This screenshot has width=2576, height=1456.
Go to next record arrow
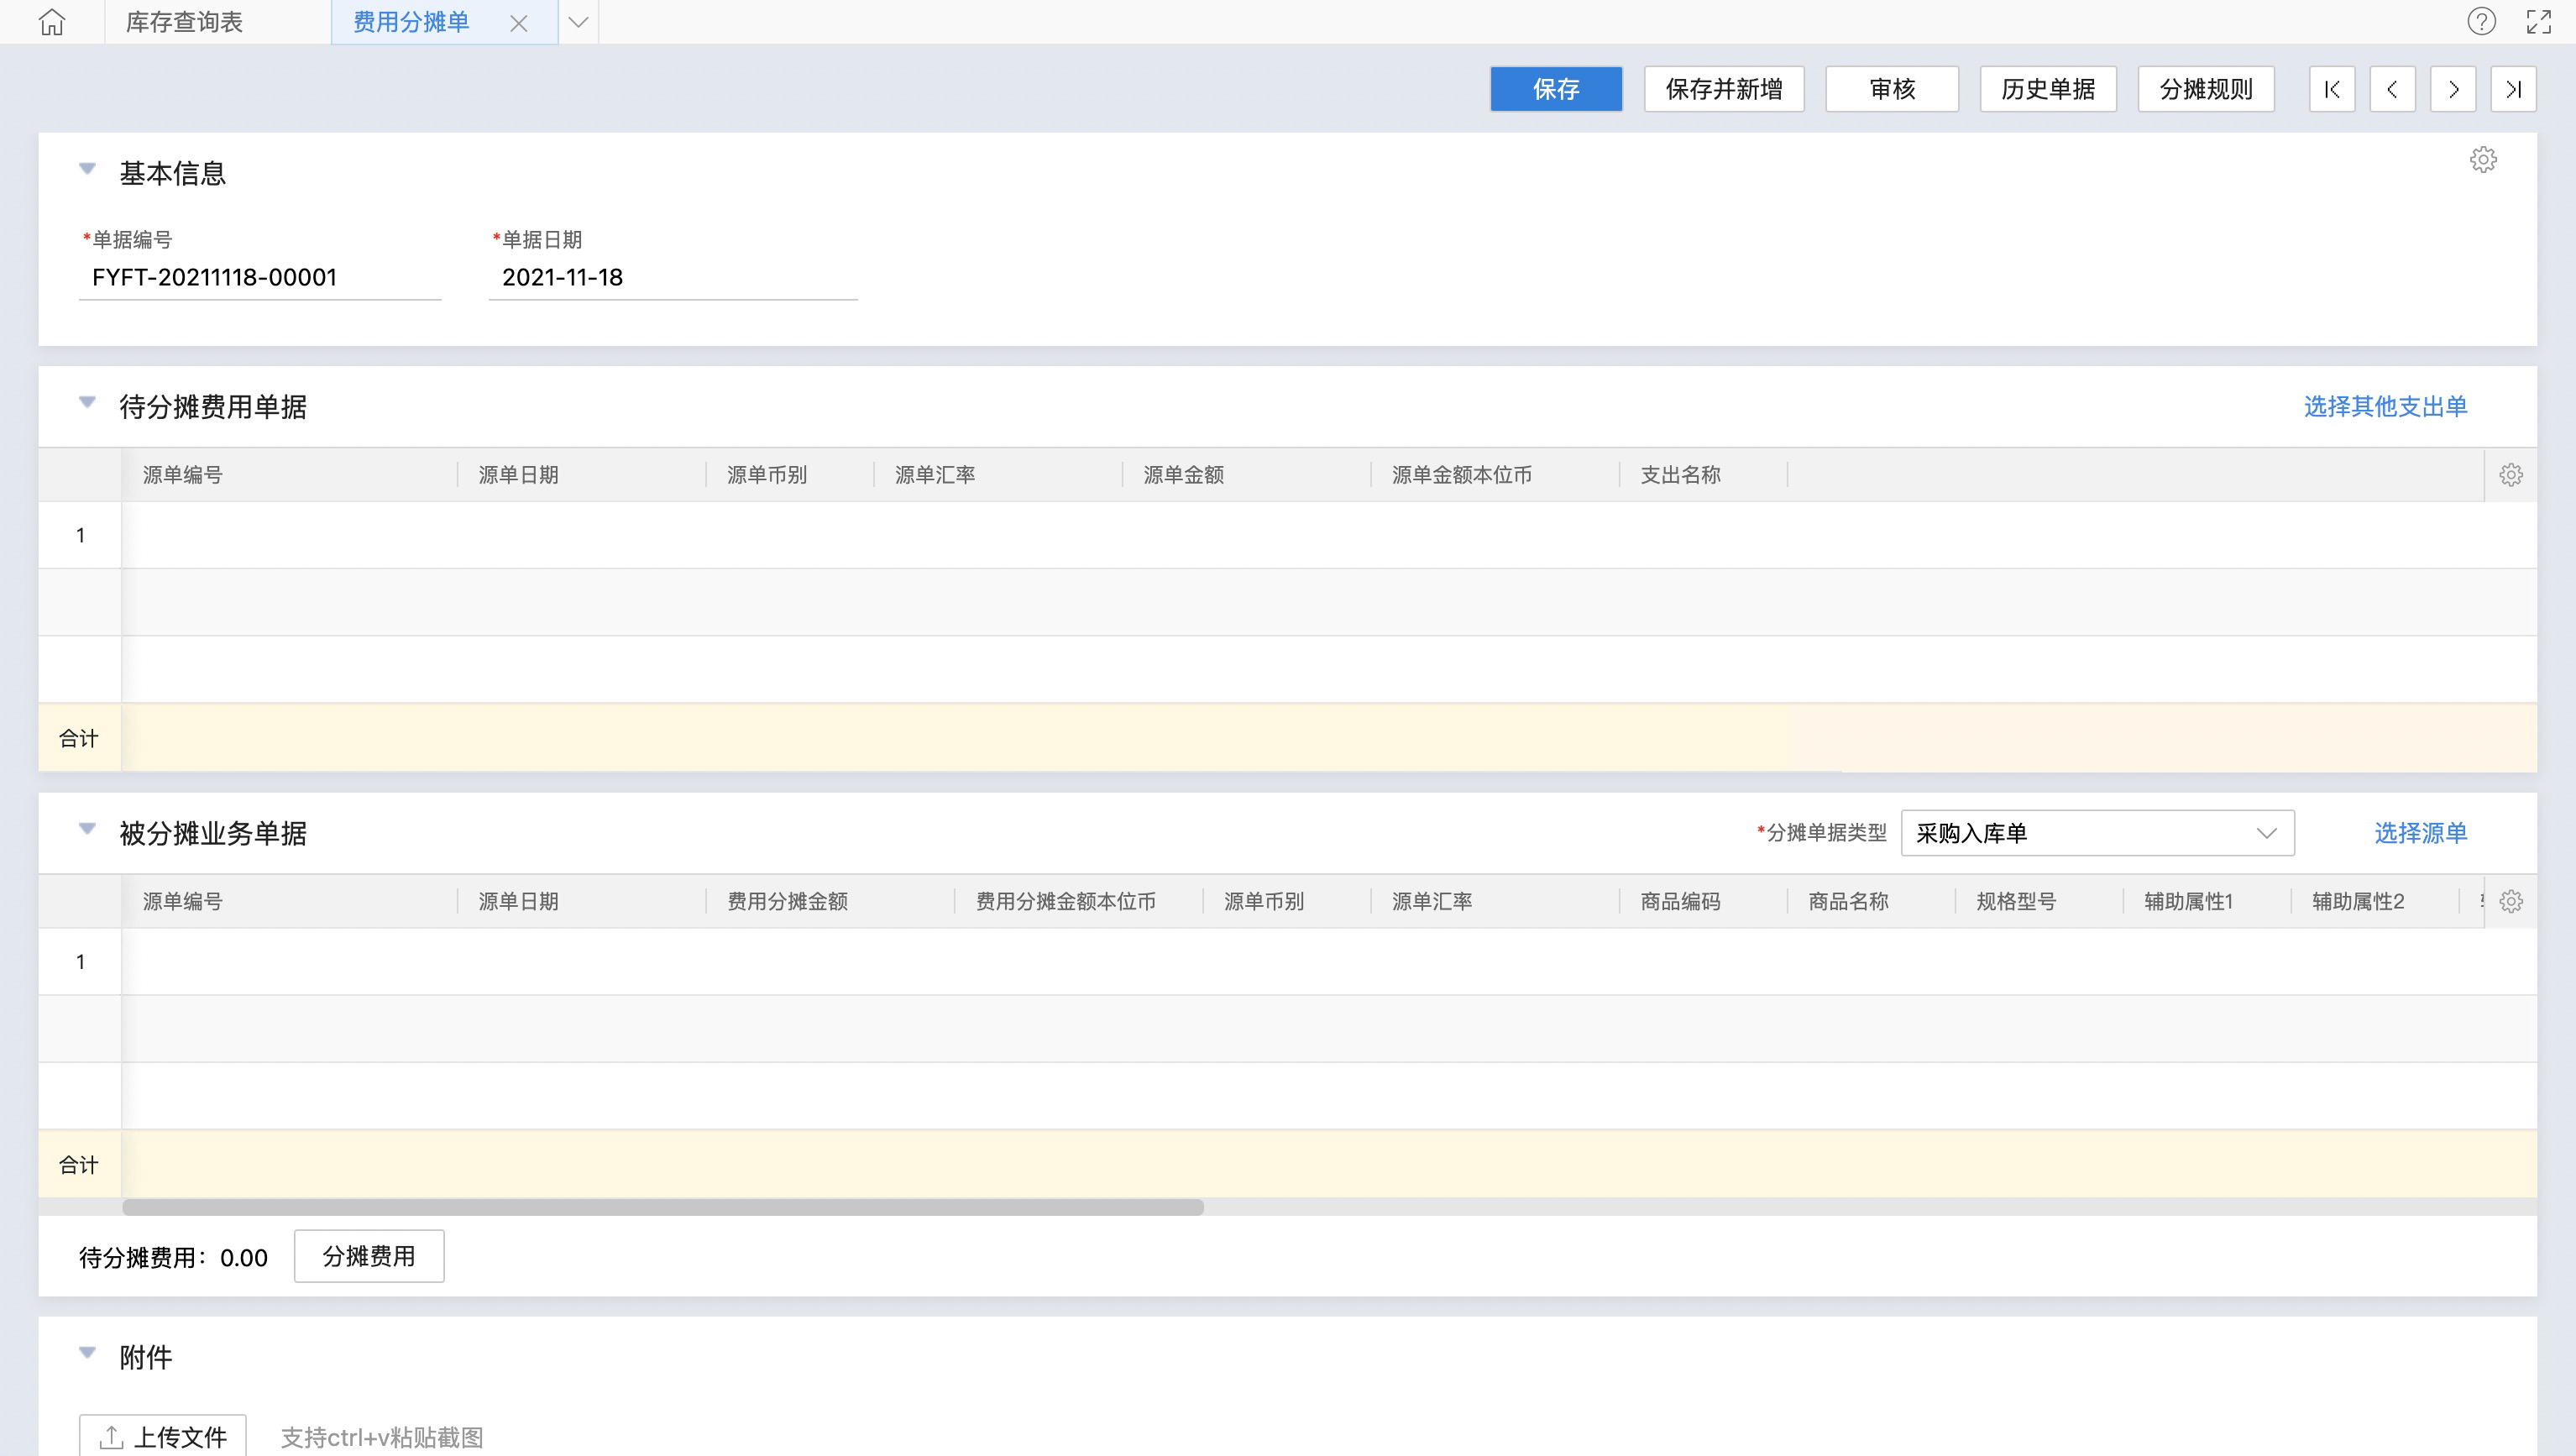point(2453,90)
